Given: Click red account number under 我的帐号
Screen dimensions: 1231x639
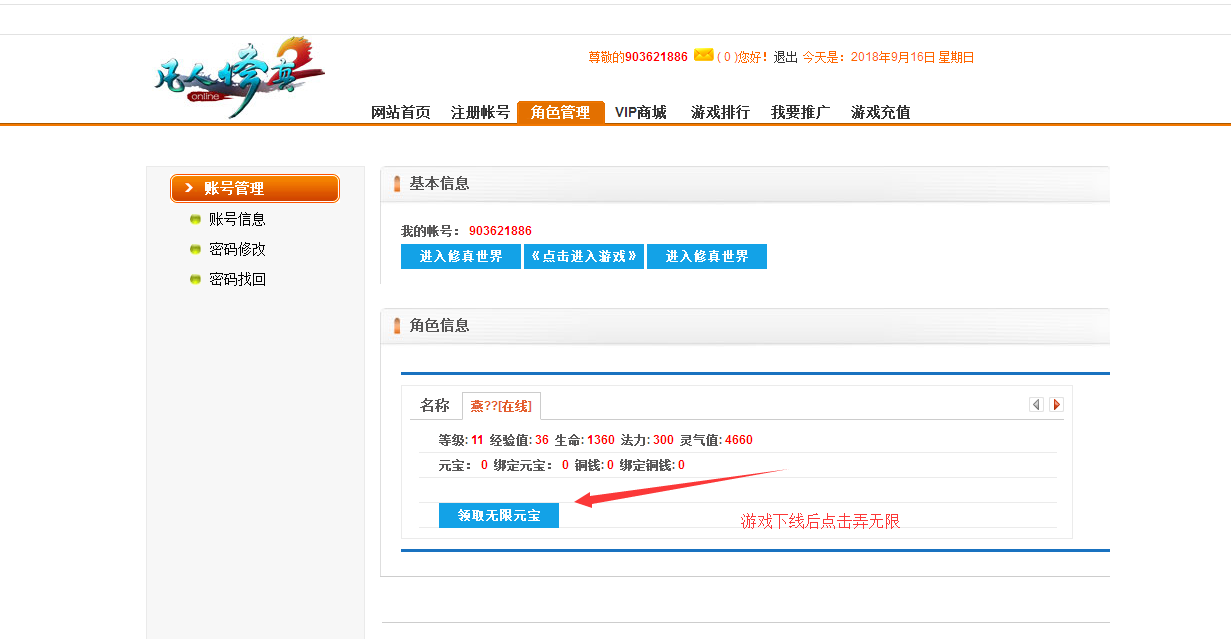Looking at the screenshot, I should (500, 231).
